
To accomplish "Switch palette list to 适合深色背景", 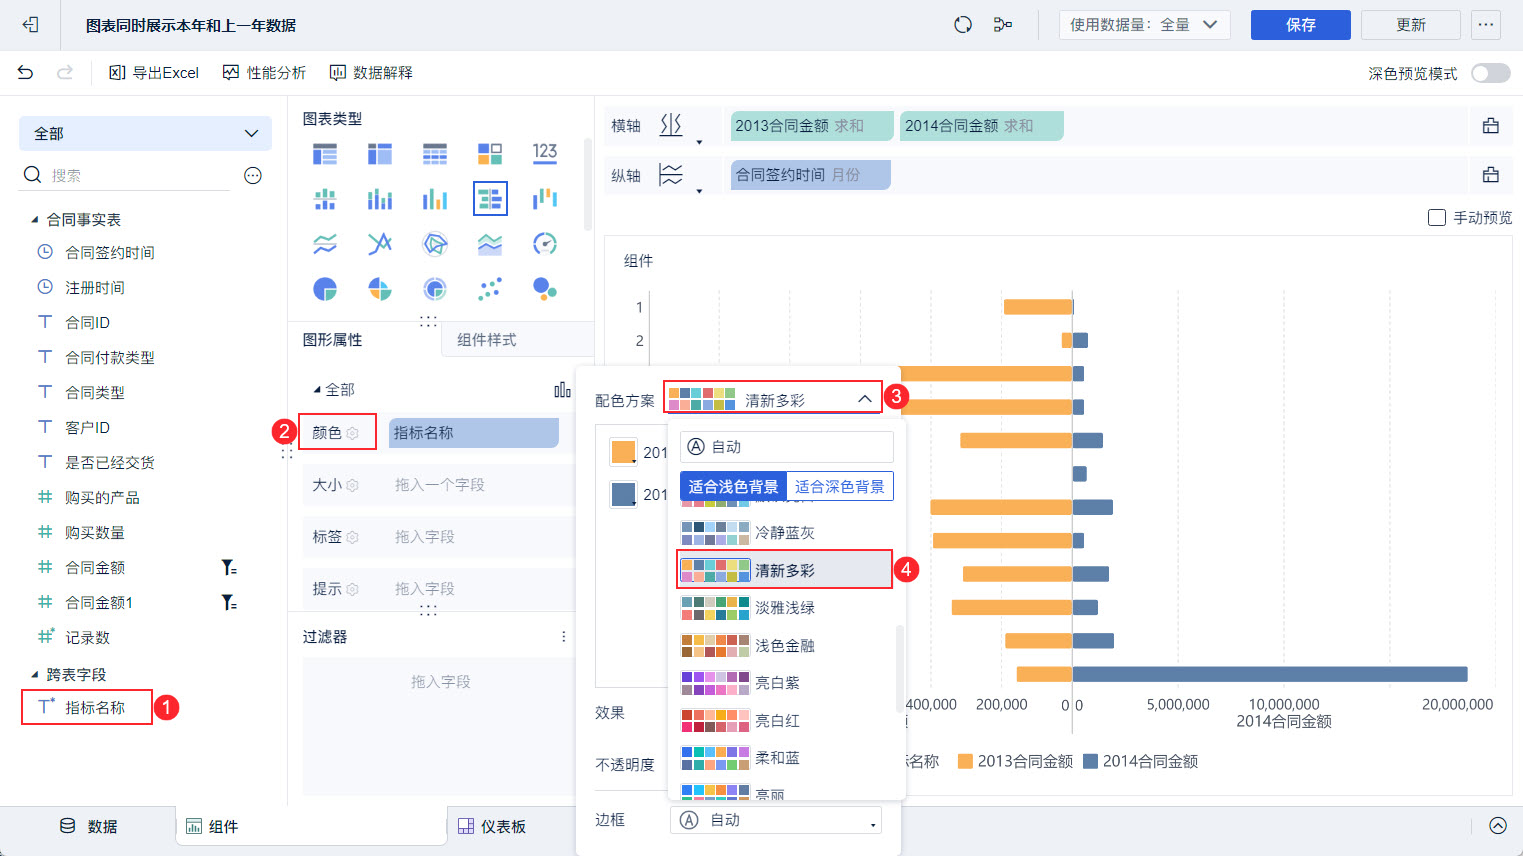I will [x=840, y=487].
